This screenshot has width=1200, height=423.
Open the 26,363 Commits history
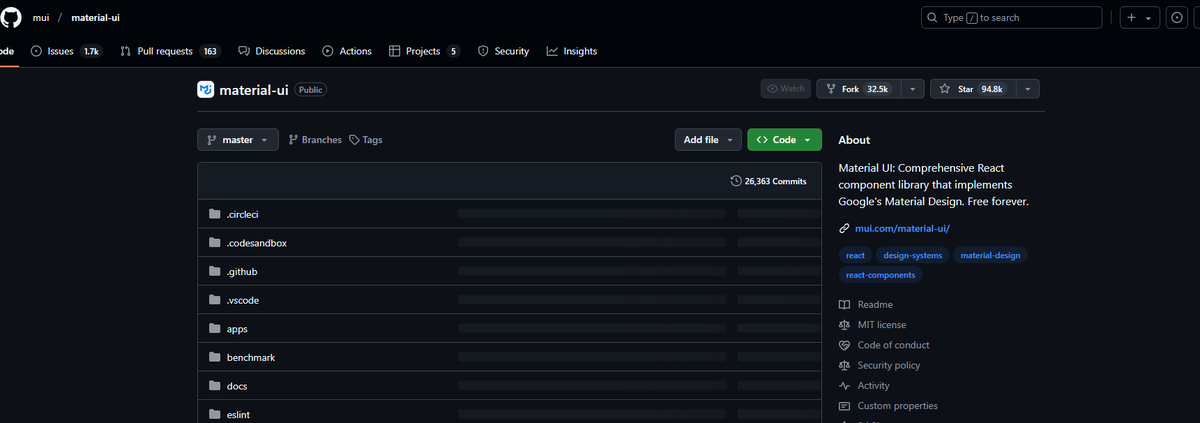pyautogui.click(x=769, y=181)
